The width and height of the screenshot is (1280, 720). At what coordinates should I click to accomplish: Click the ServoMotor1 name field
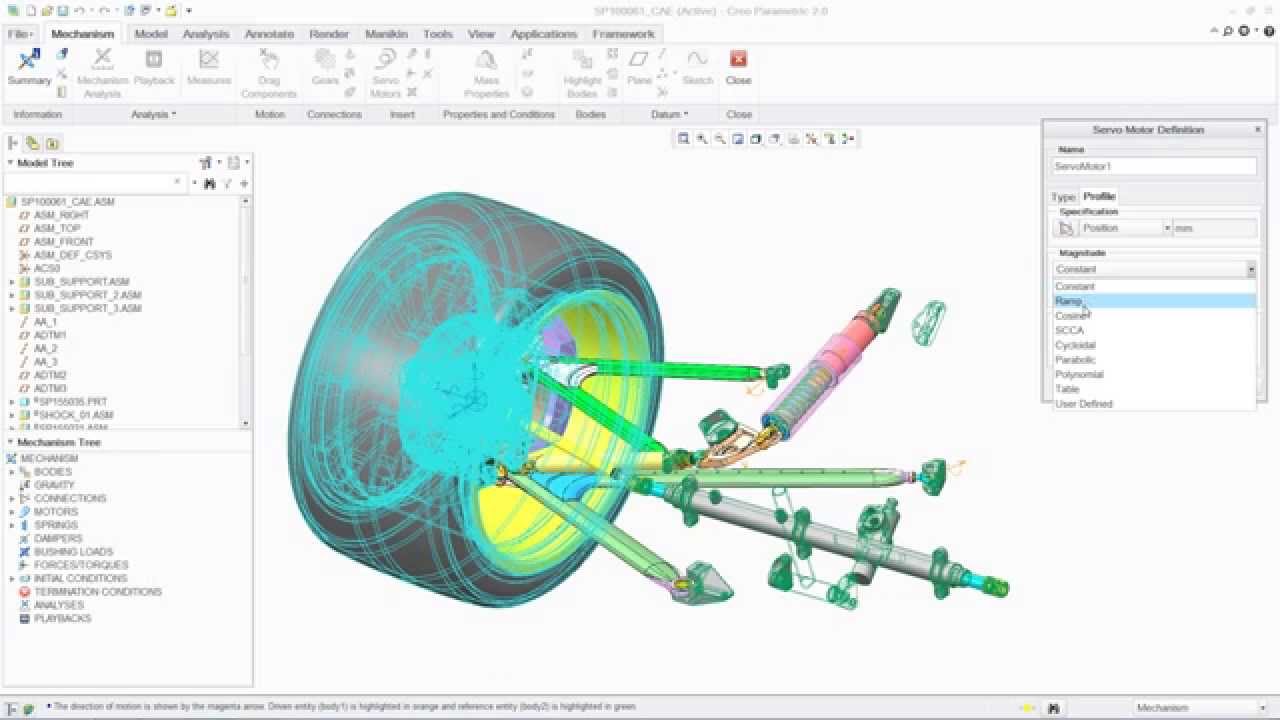tap(1154, 164)
